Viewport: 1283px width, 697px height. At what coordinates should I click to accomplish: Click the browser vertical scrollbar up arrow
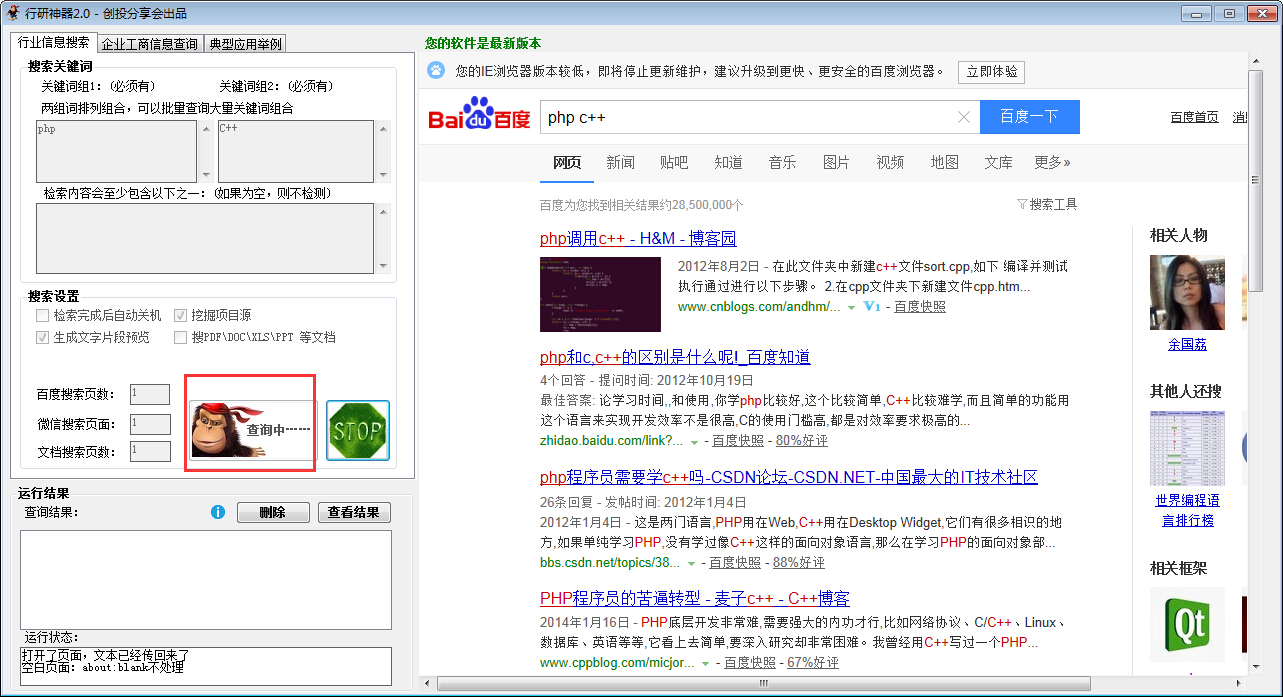(1257, 59)
